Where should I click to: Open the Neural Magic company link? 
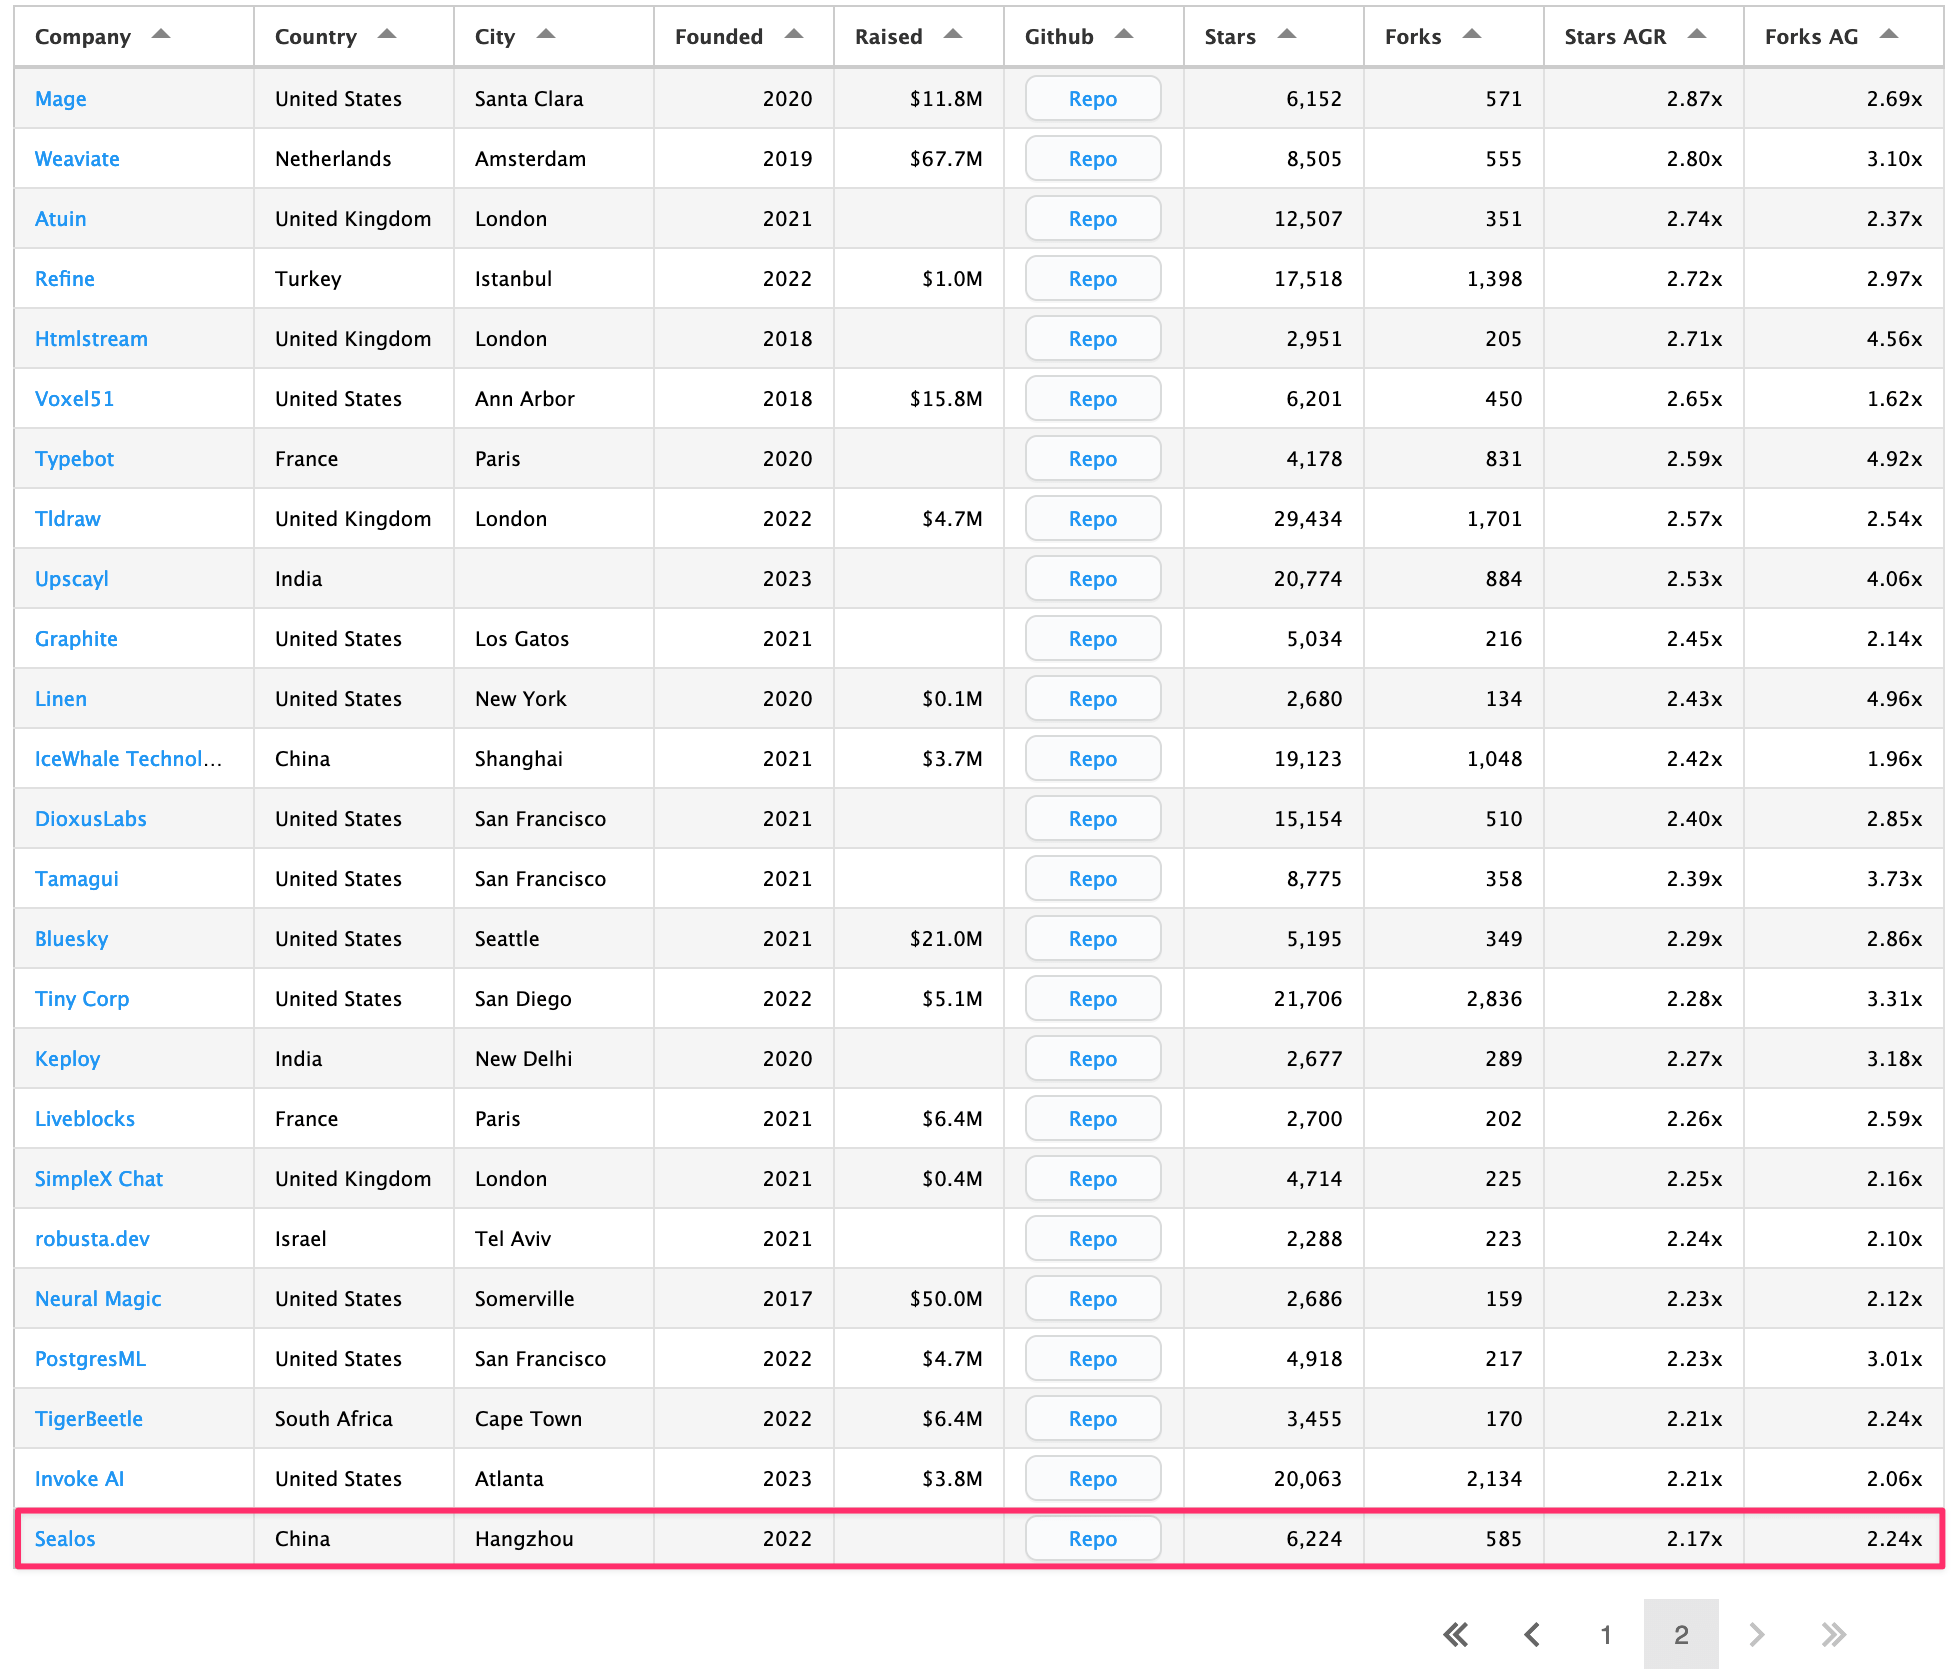coord(98,1299)
